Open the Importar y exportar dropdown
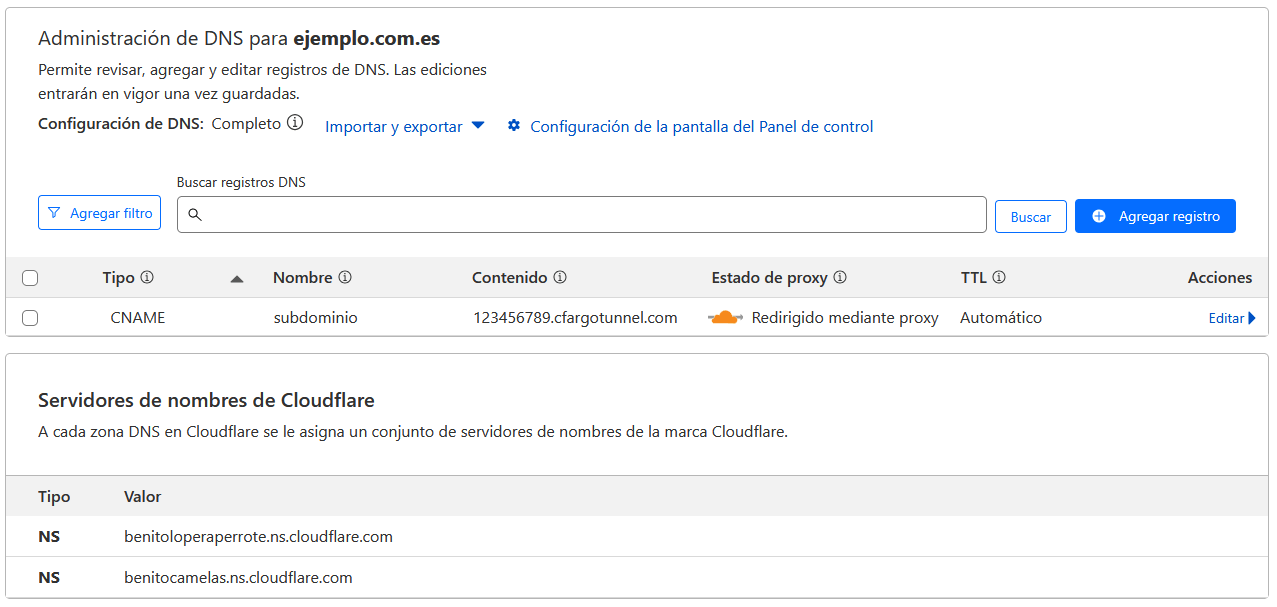Screen dimensions: 1277x607 coord(404,127)
